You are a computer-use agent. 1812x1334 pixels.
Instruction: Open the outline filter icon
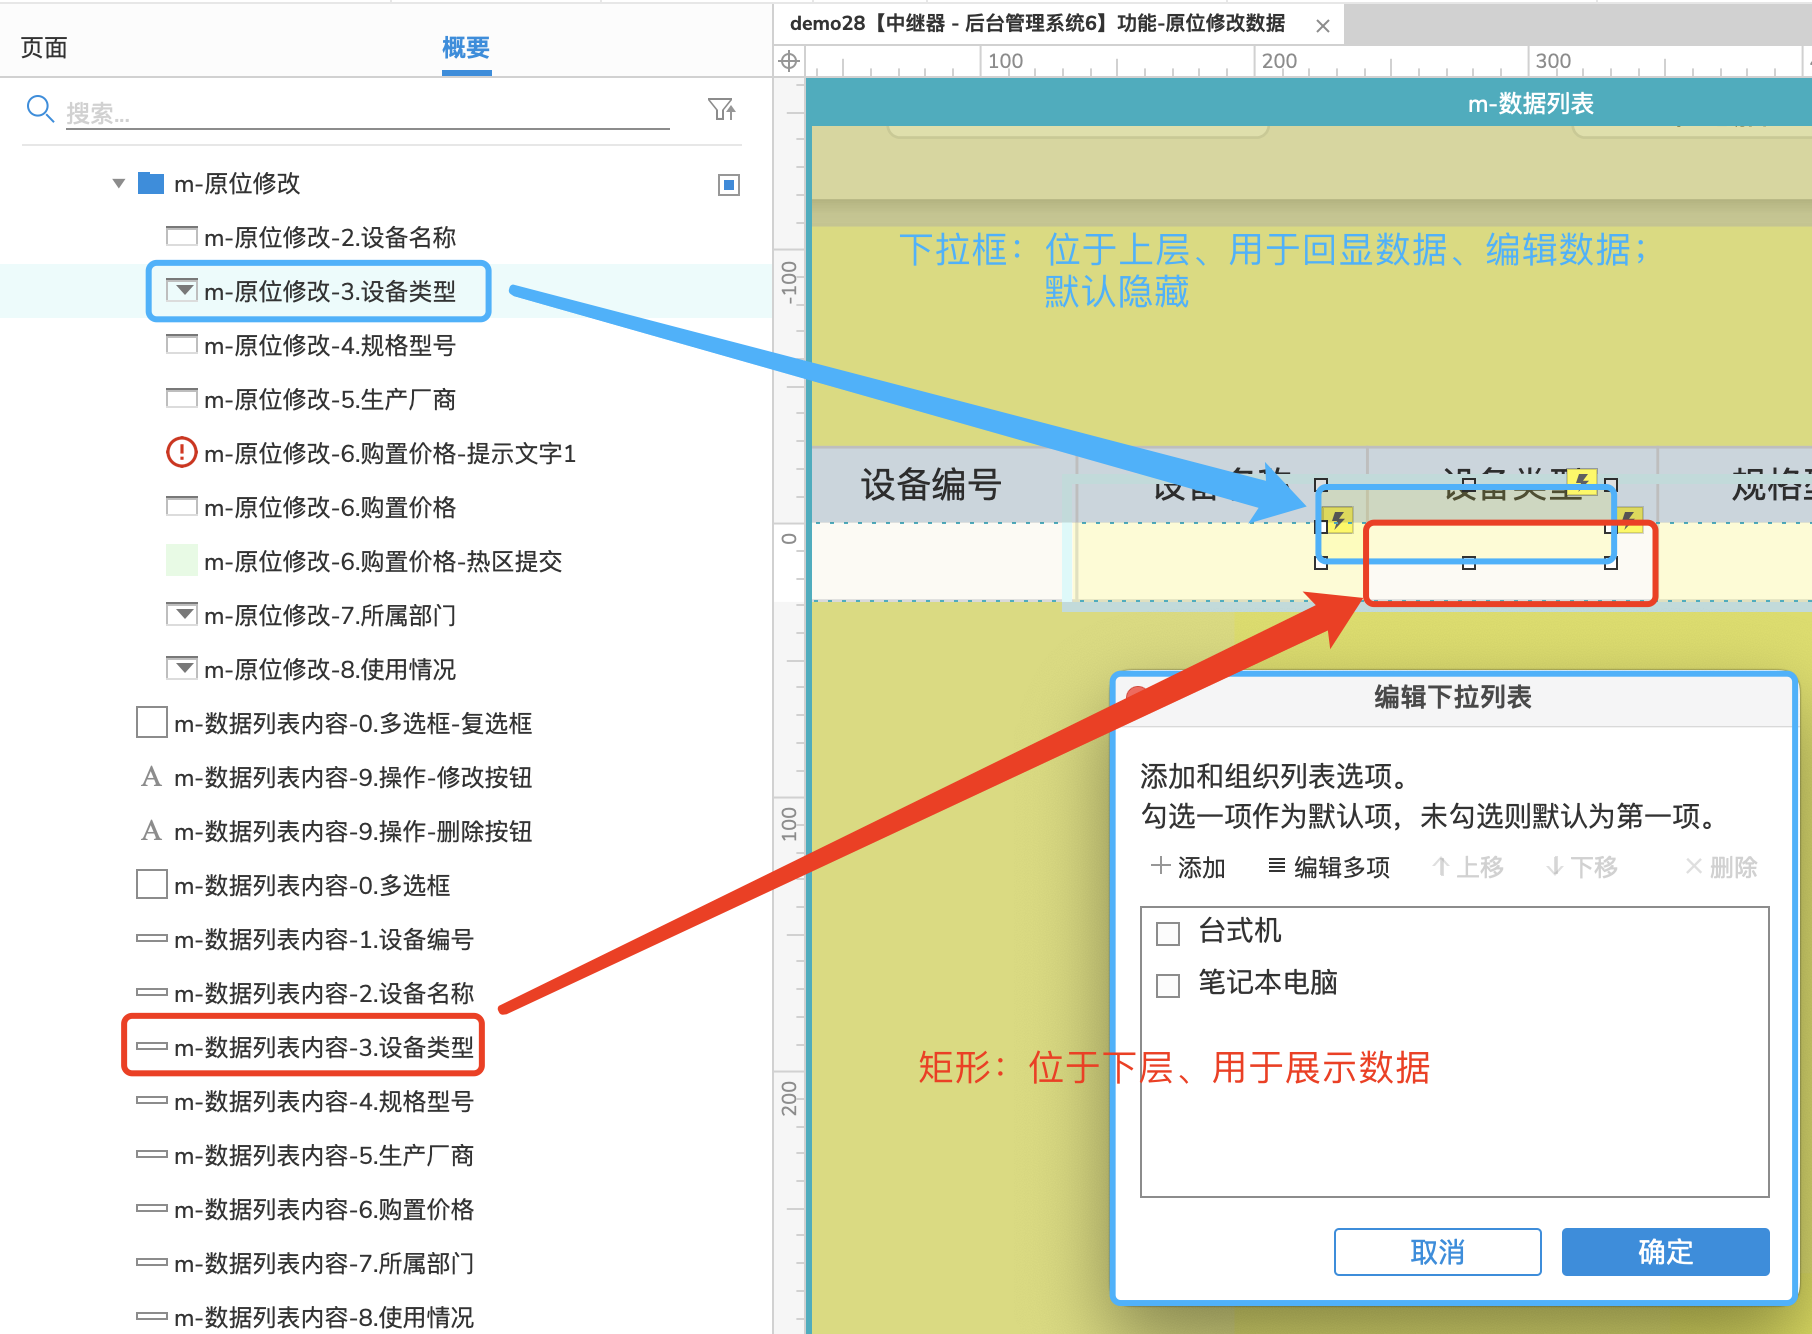click(x=722, y=109)
